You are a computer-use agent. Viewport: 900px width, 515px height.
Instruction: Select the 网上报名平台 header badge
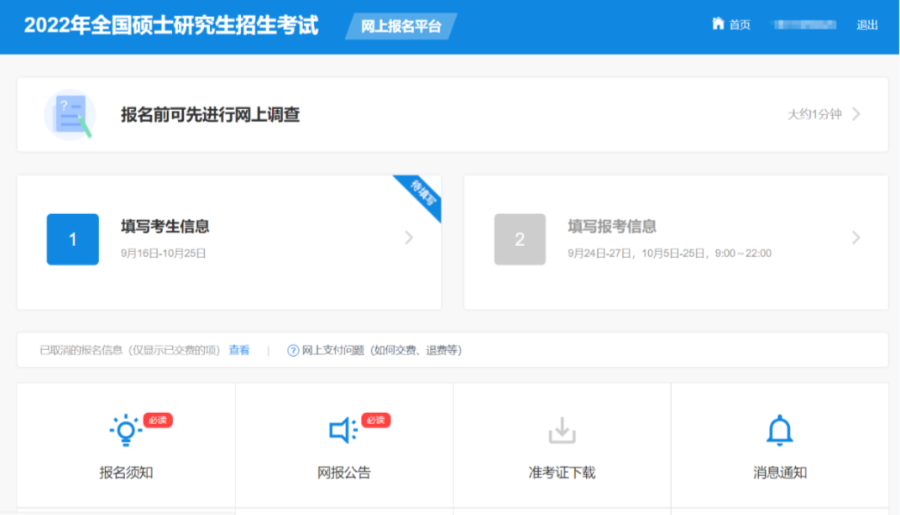pos(401,26)
